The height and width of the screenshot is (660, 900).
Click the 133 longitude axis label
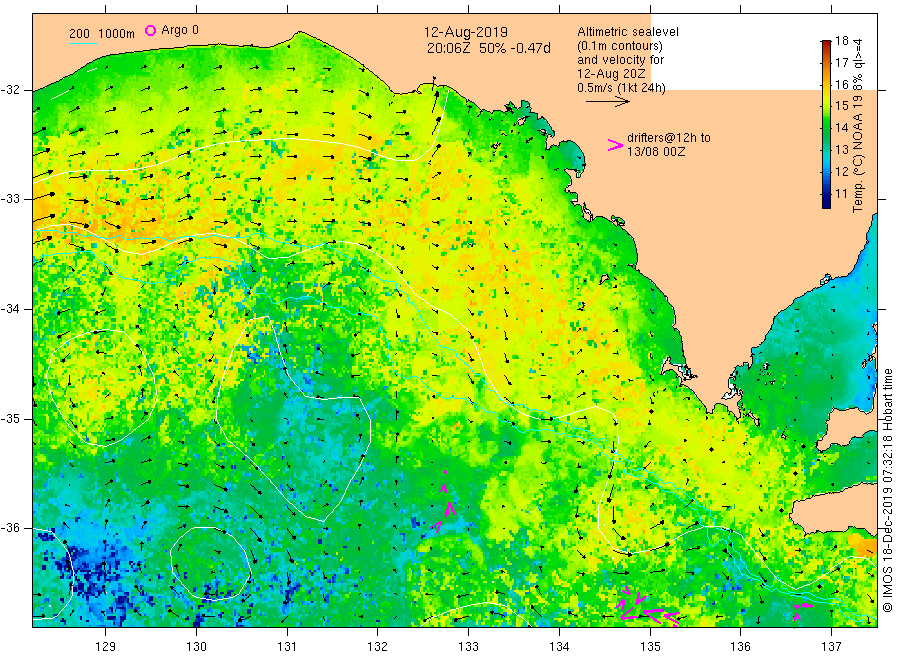(x=468, y=647)
